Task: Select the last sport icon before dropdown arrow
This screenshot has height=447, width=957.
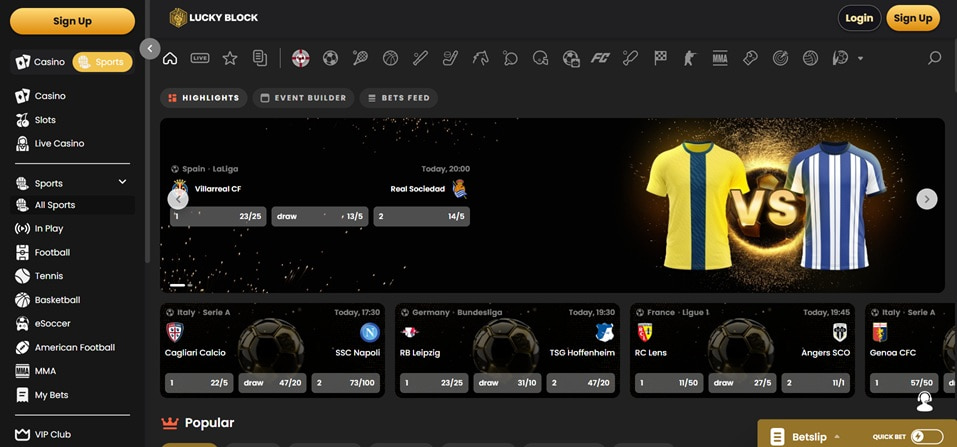Action: (x=840, y=58)
